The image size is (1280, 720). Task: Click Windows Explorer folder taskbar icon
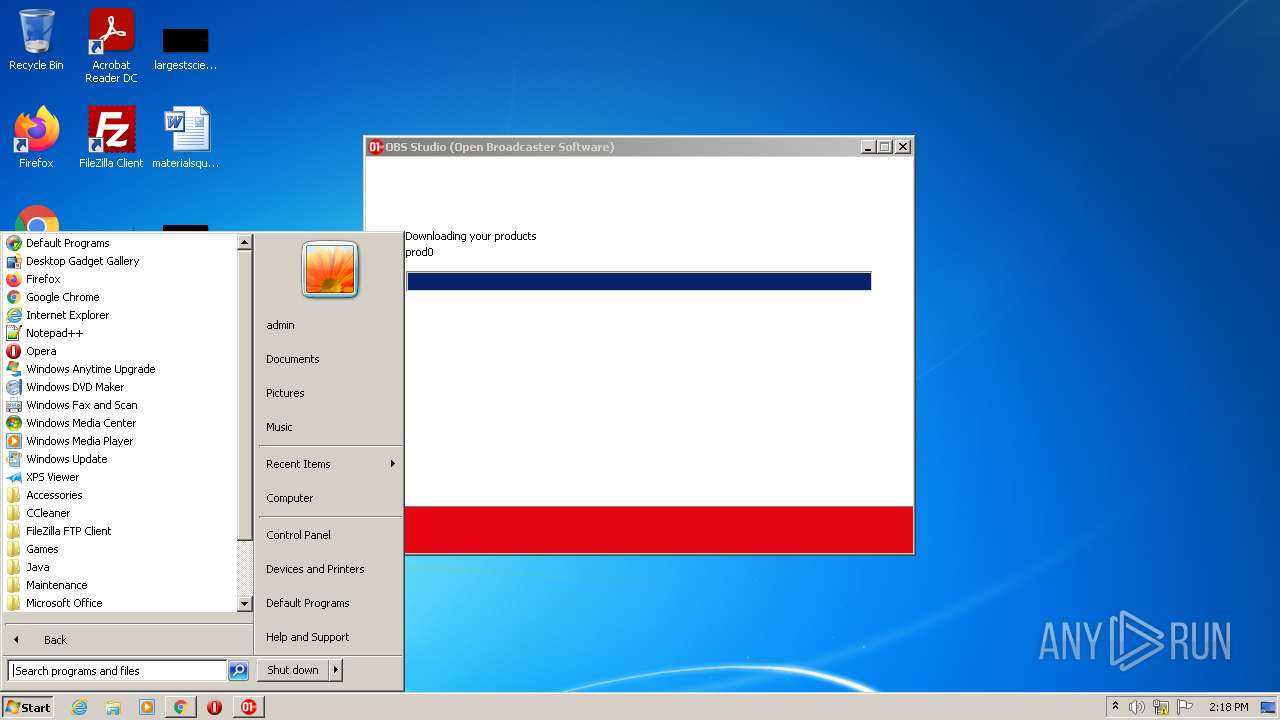[113, 707]
